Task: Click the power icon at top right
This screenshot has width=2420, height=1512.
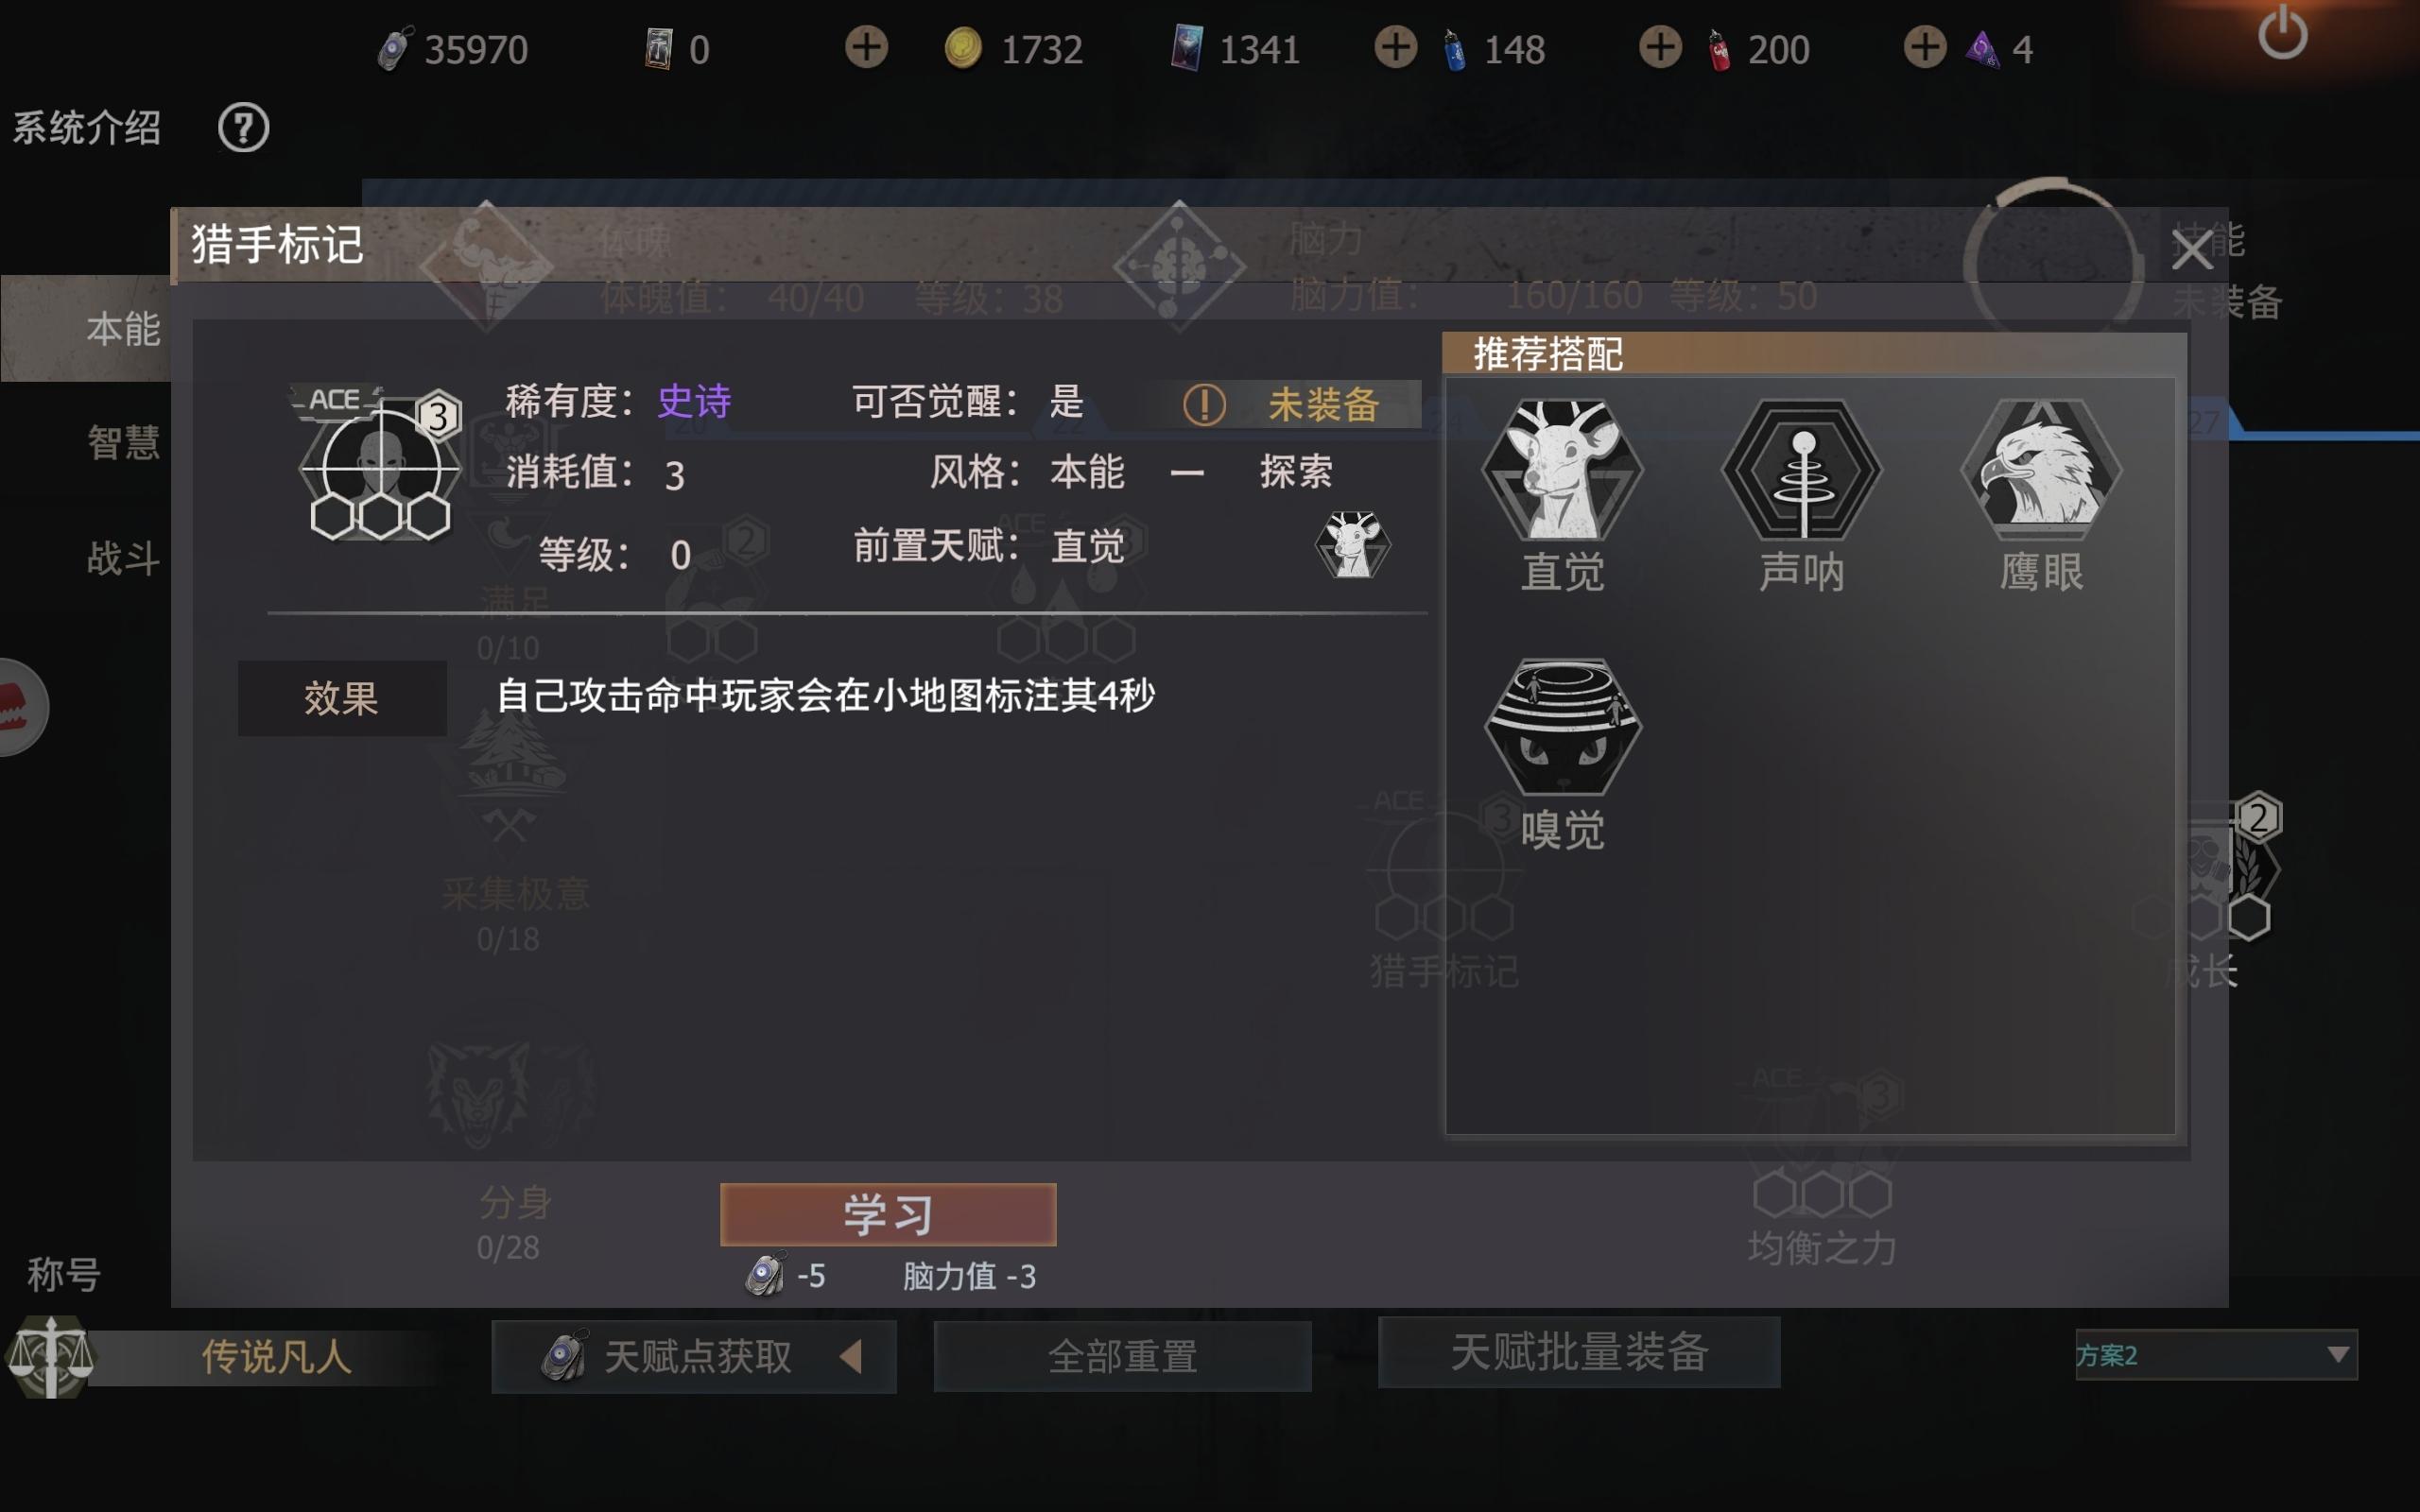Action: pyautogui.click(x=2282, y=34)
